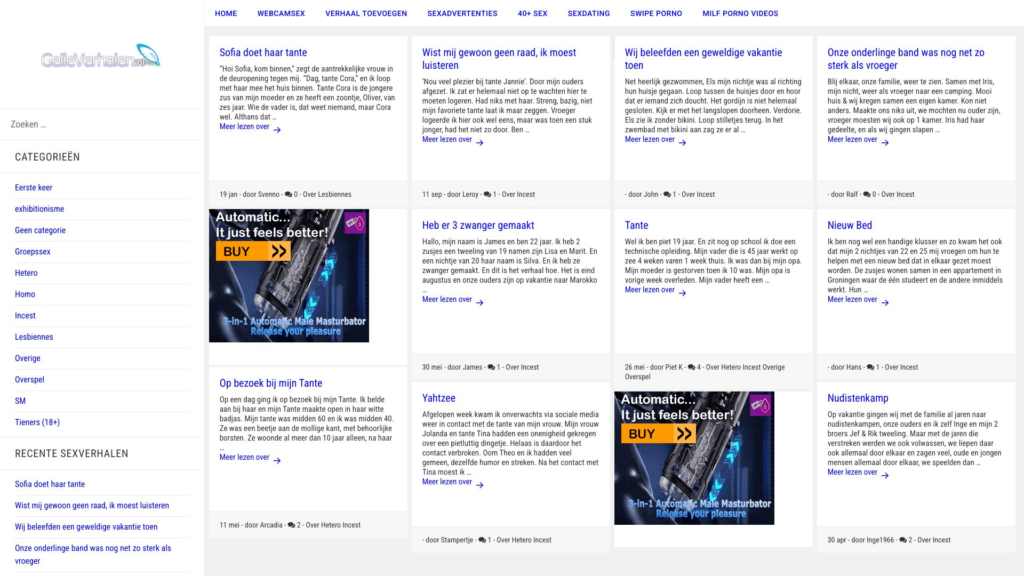1024x576 pixels.
Task: Click the comment bubble icon in Inge1966's post
Action: (x=901, y=540)
